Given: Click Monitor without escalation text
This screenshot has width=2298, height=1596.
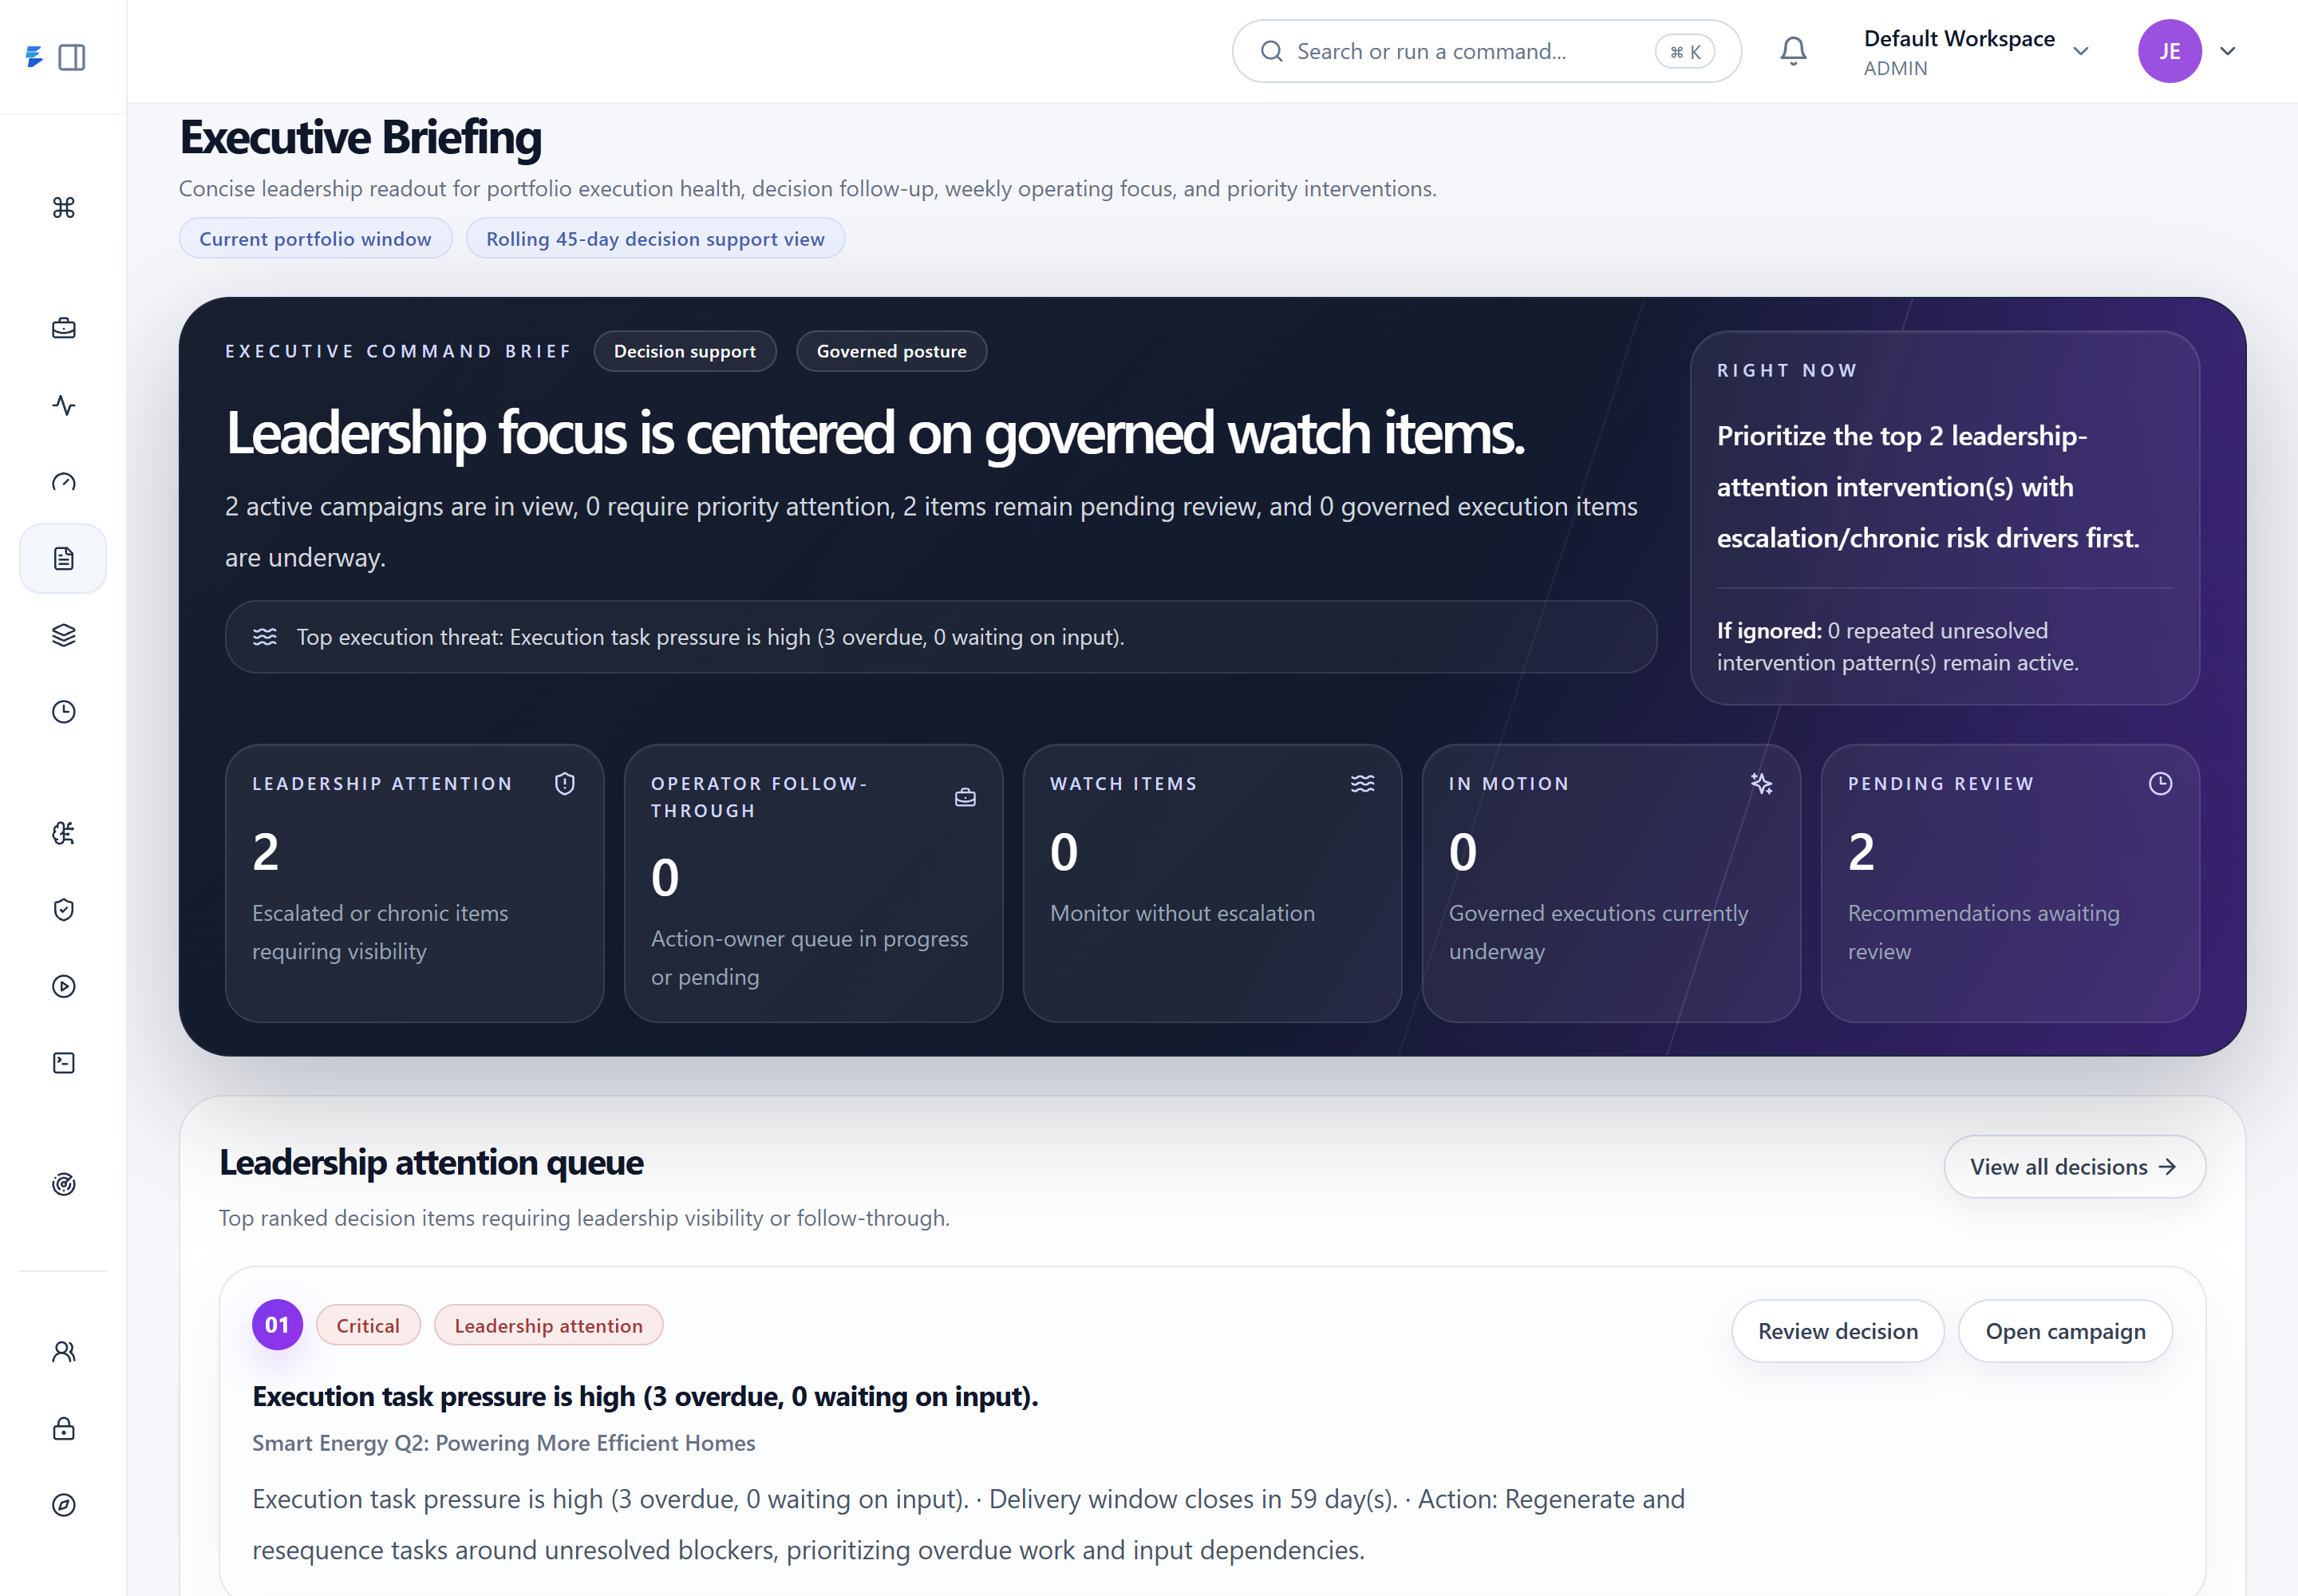Looking at the screenshot, I should pyautogui.click(x=1182, y=913).
